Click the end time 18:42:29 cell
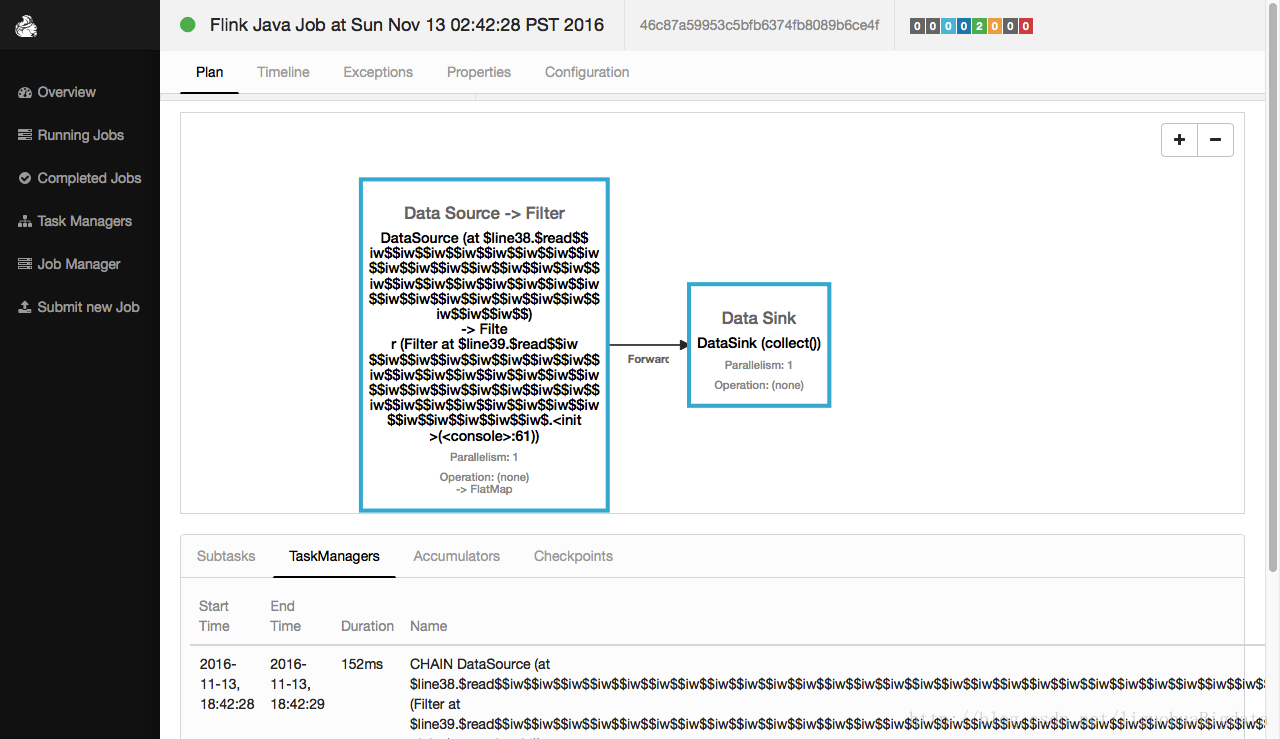 (297, 684)
